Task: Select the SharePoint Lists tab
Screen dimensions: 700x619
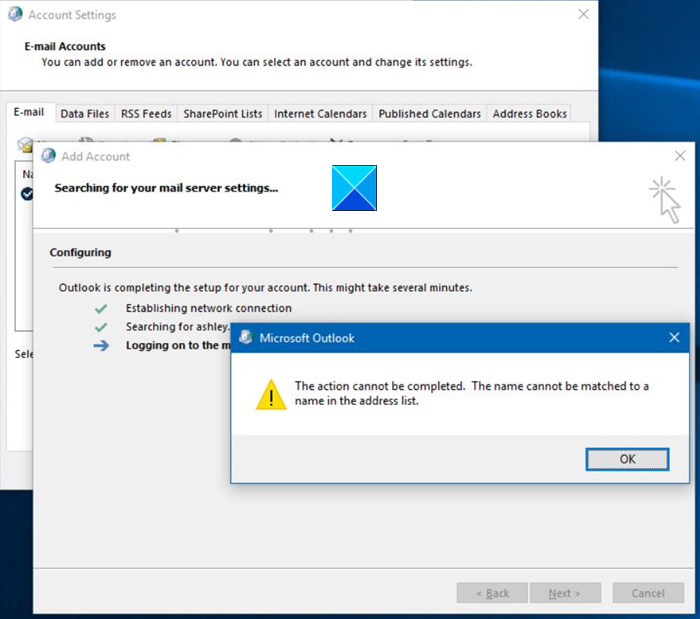Action: coord(223,114)
